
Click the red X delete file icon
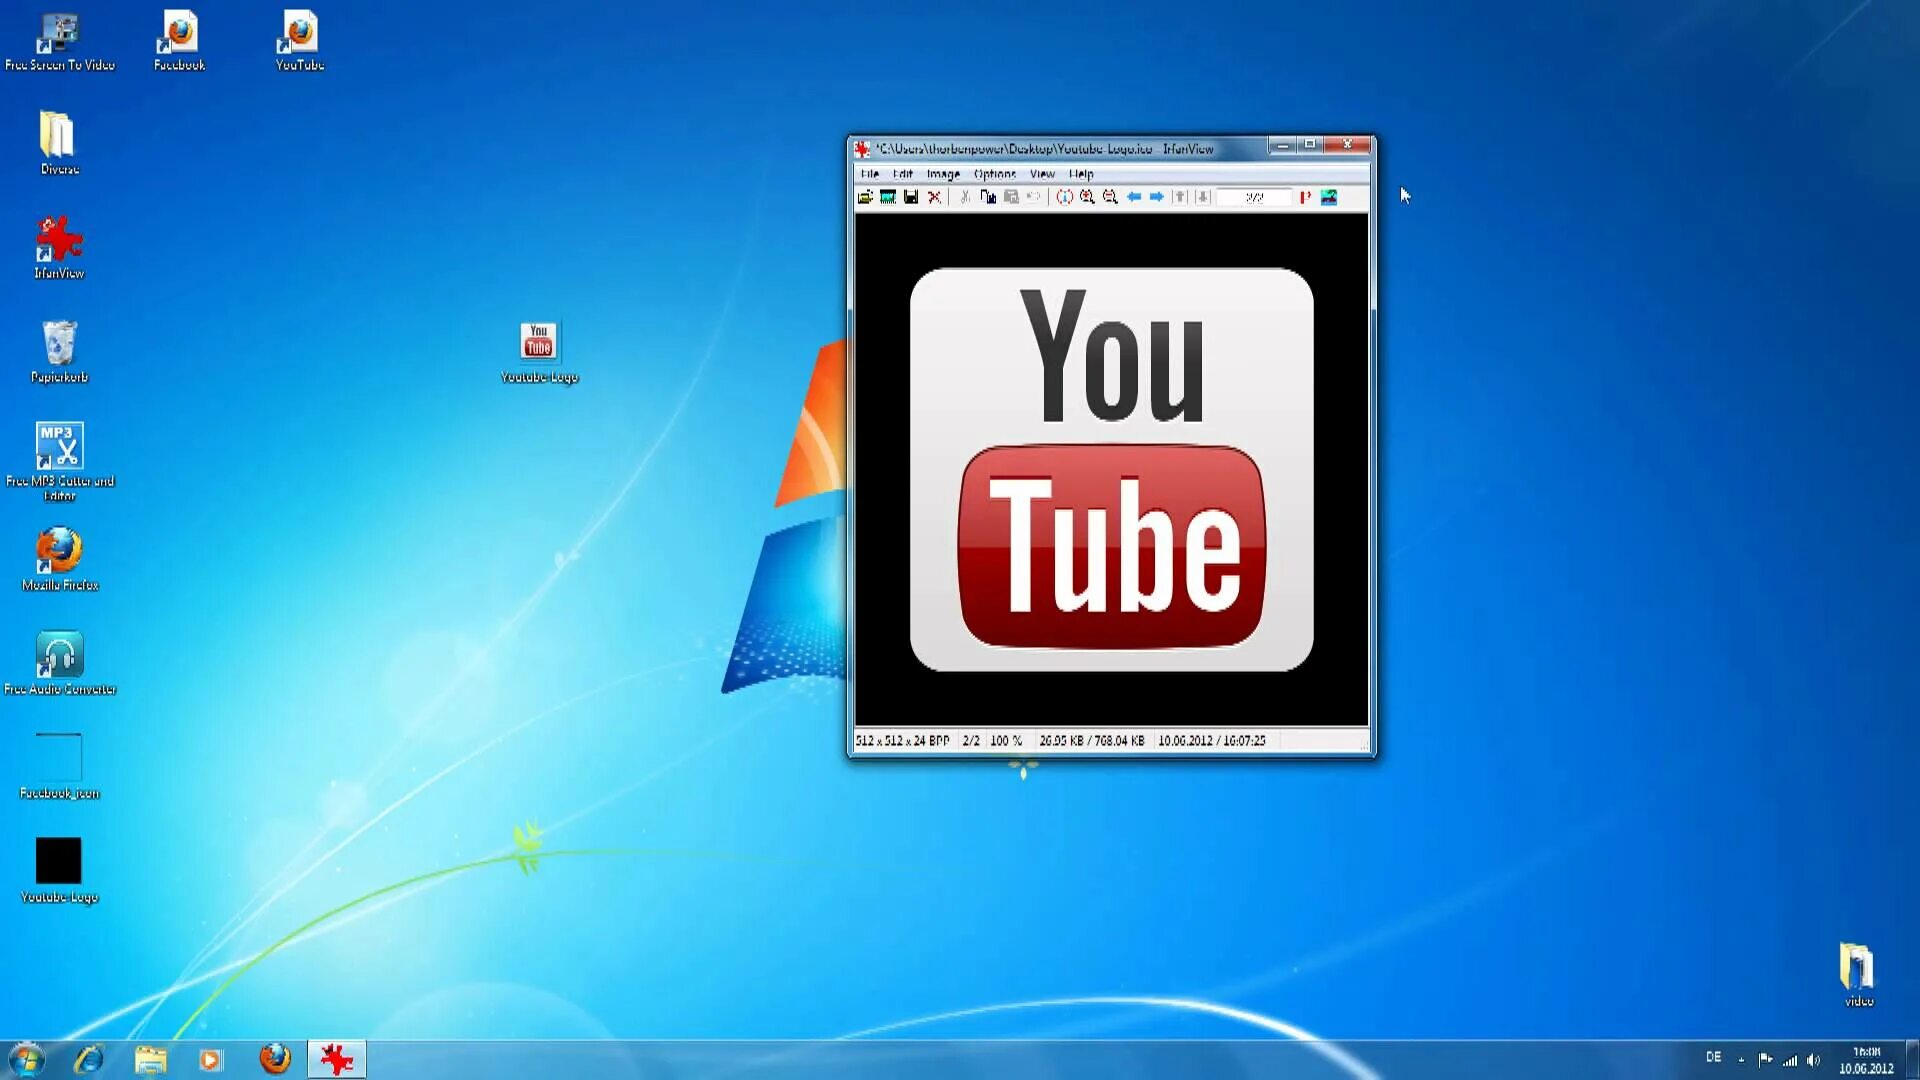(x=934, y=197)
